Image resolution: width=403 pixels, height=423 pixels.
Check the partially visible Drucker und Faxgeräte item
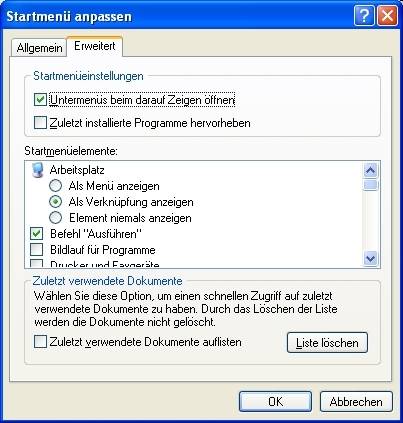(37, 264)
